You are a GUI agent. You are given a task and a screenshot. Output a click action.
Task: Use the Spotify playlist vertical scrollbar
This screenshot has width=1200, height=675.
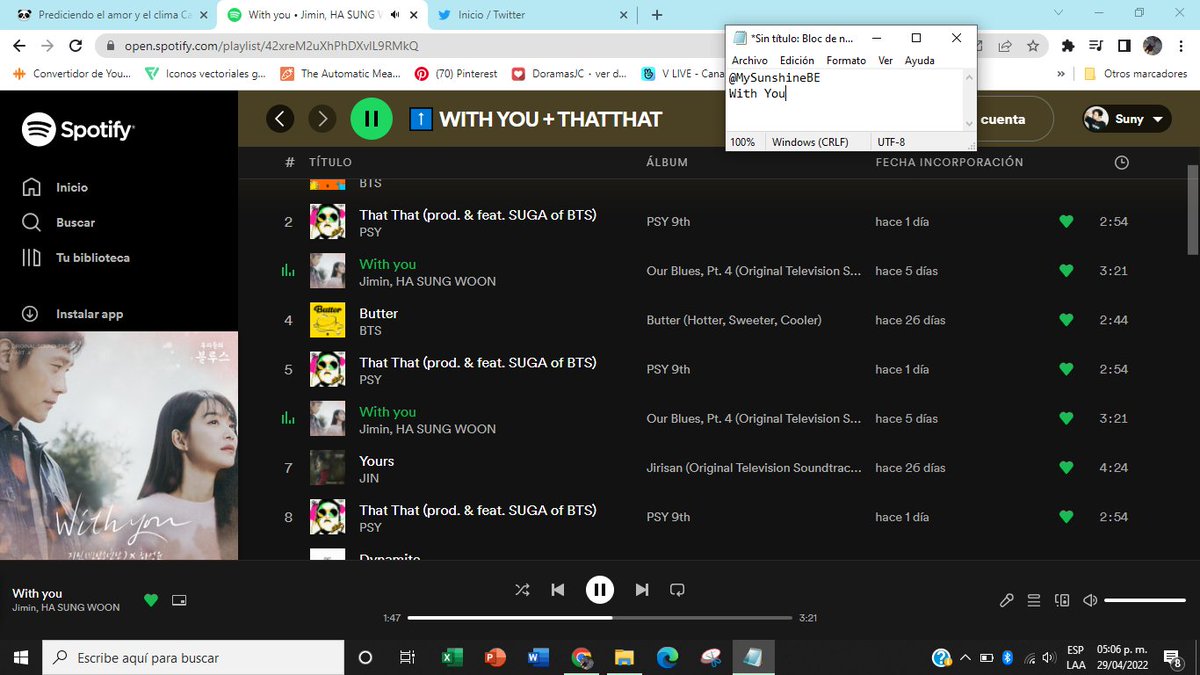[1192, 210]
